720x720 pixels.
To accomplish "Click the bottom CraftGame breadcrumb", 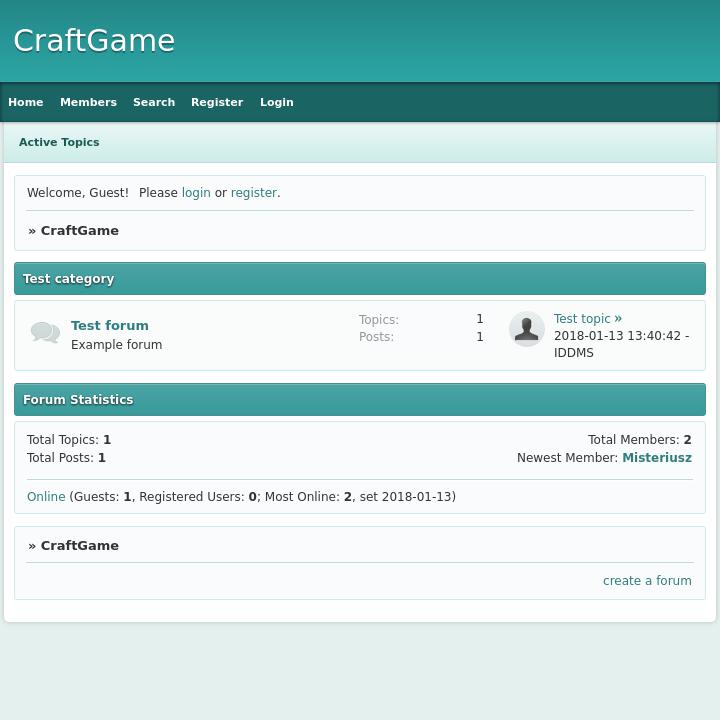I will tap(80, 546).
